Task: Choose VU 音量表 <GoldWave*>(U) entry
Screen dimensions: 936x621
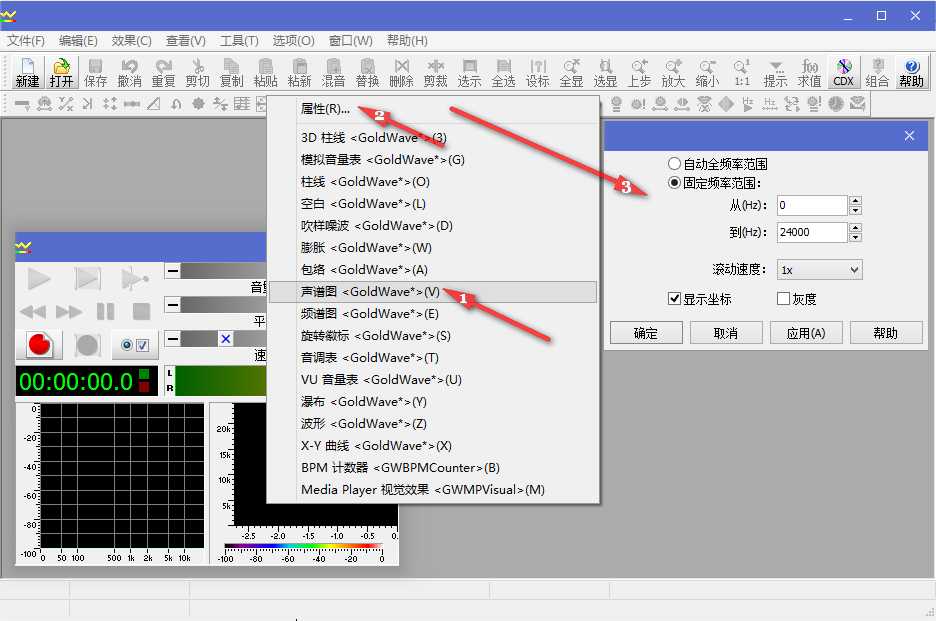Action: pyautogui.click(x=433, y=380)
